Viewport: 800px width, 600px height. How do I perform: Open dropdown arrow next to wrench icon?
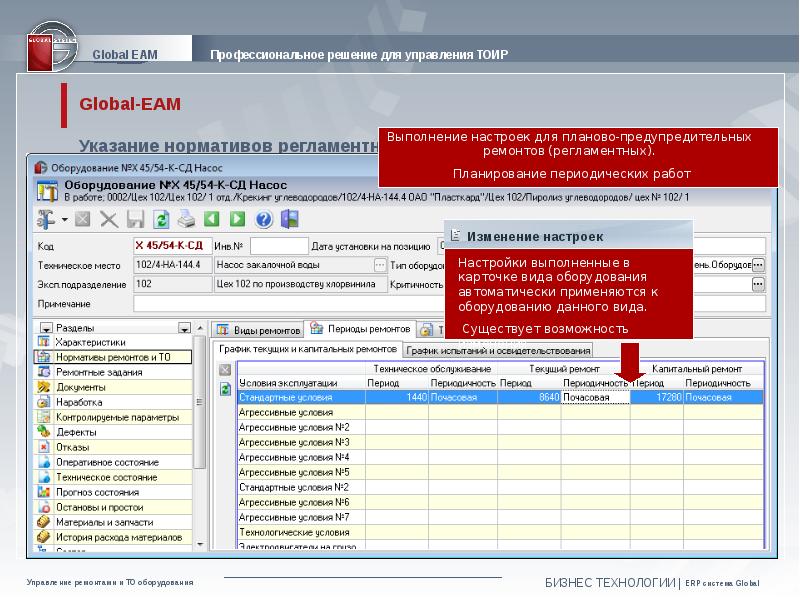(64, 220)
